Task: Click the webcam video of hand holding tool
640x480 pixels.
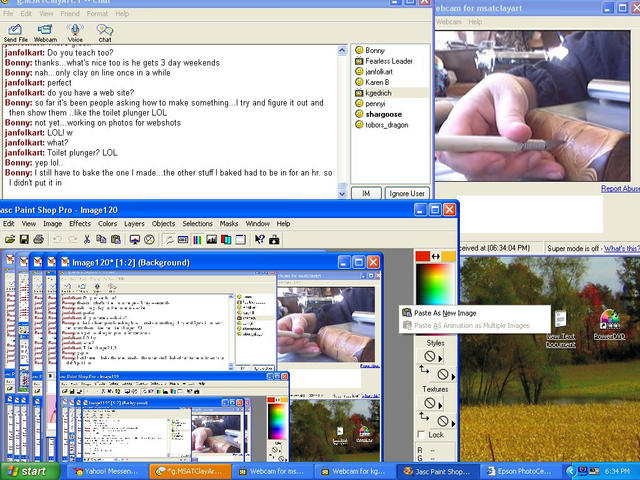Action: pyautogui.click(x=532, y=106)
